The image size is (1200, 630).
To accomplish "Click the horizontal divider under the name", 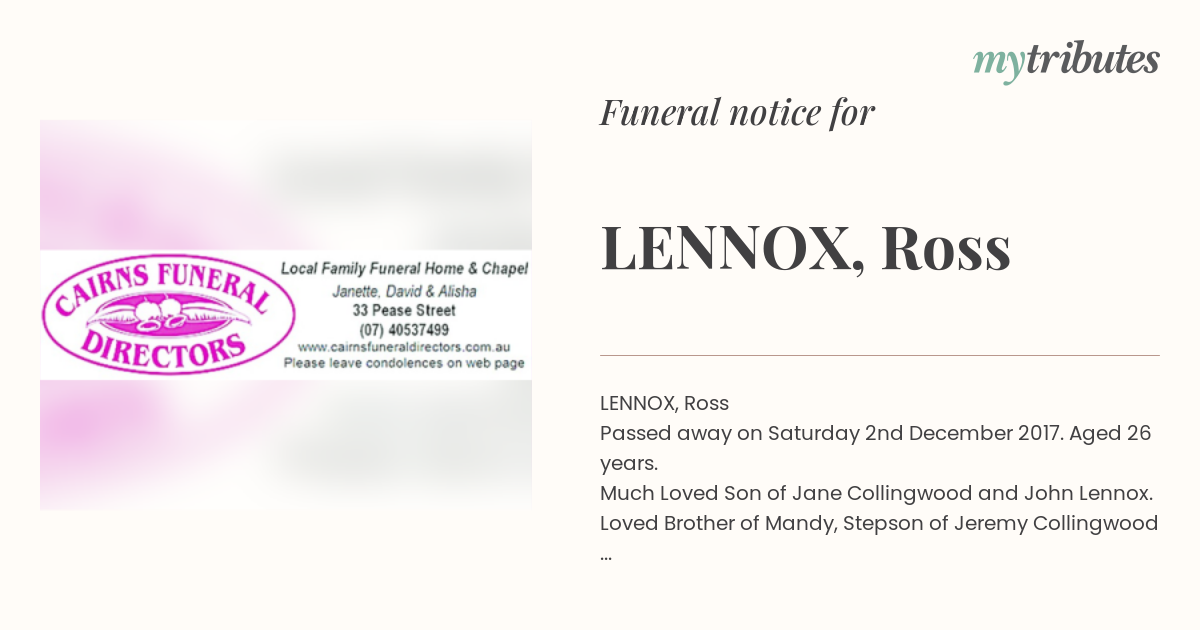I will (880, 355).
